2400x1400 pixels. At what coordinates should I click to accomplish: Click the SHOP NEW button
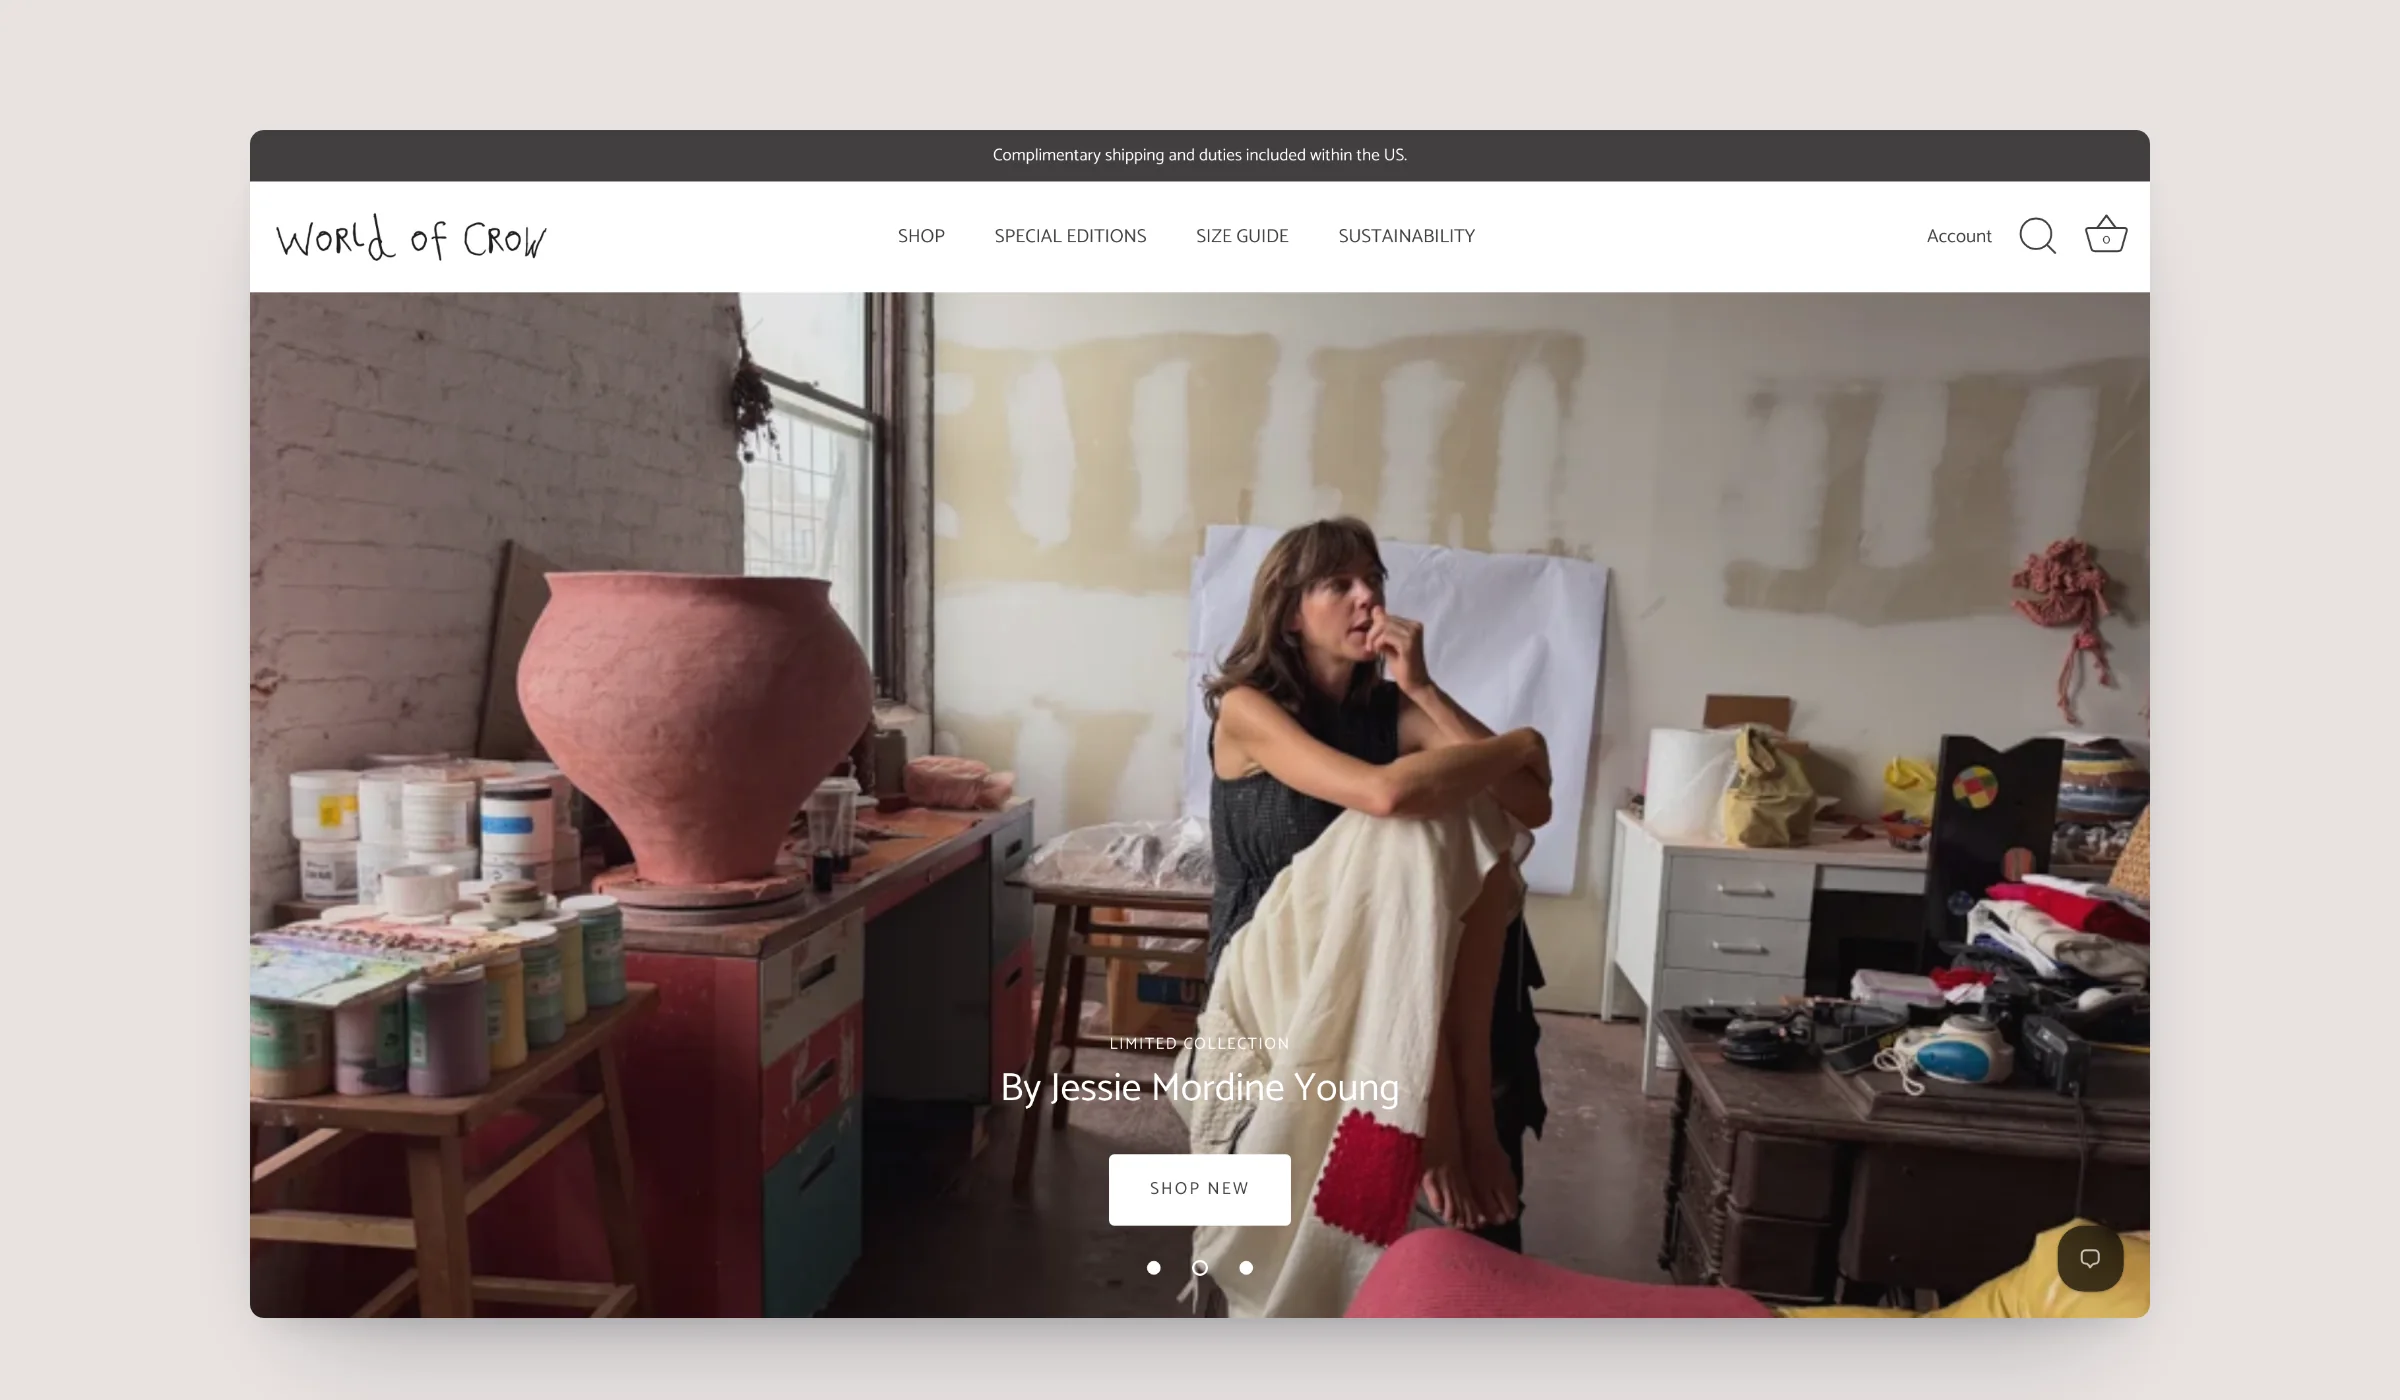coord(1199,1189)
